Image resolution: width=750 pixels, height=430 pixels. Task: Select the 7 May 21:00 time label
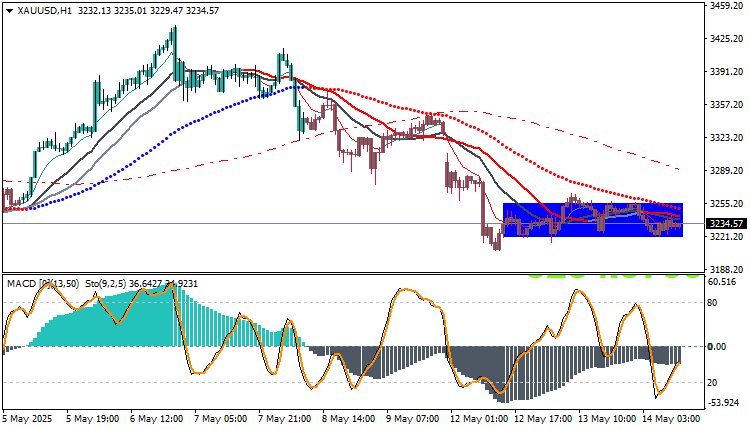click(x=285, y=419)
